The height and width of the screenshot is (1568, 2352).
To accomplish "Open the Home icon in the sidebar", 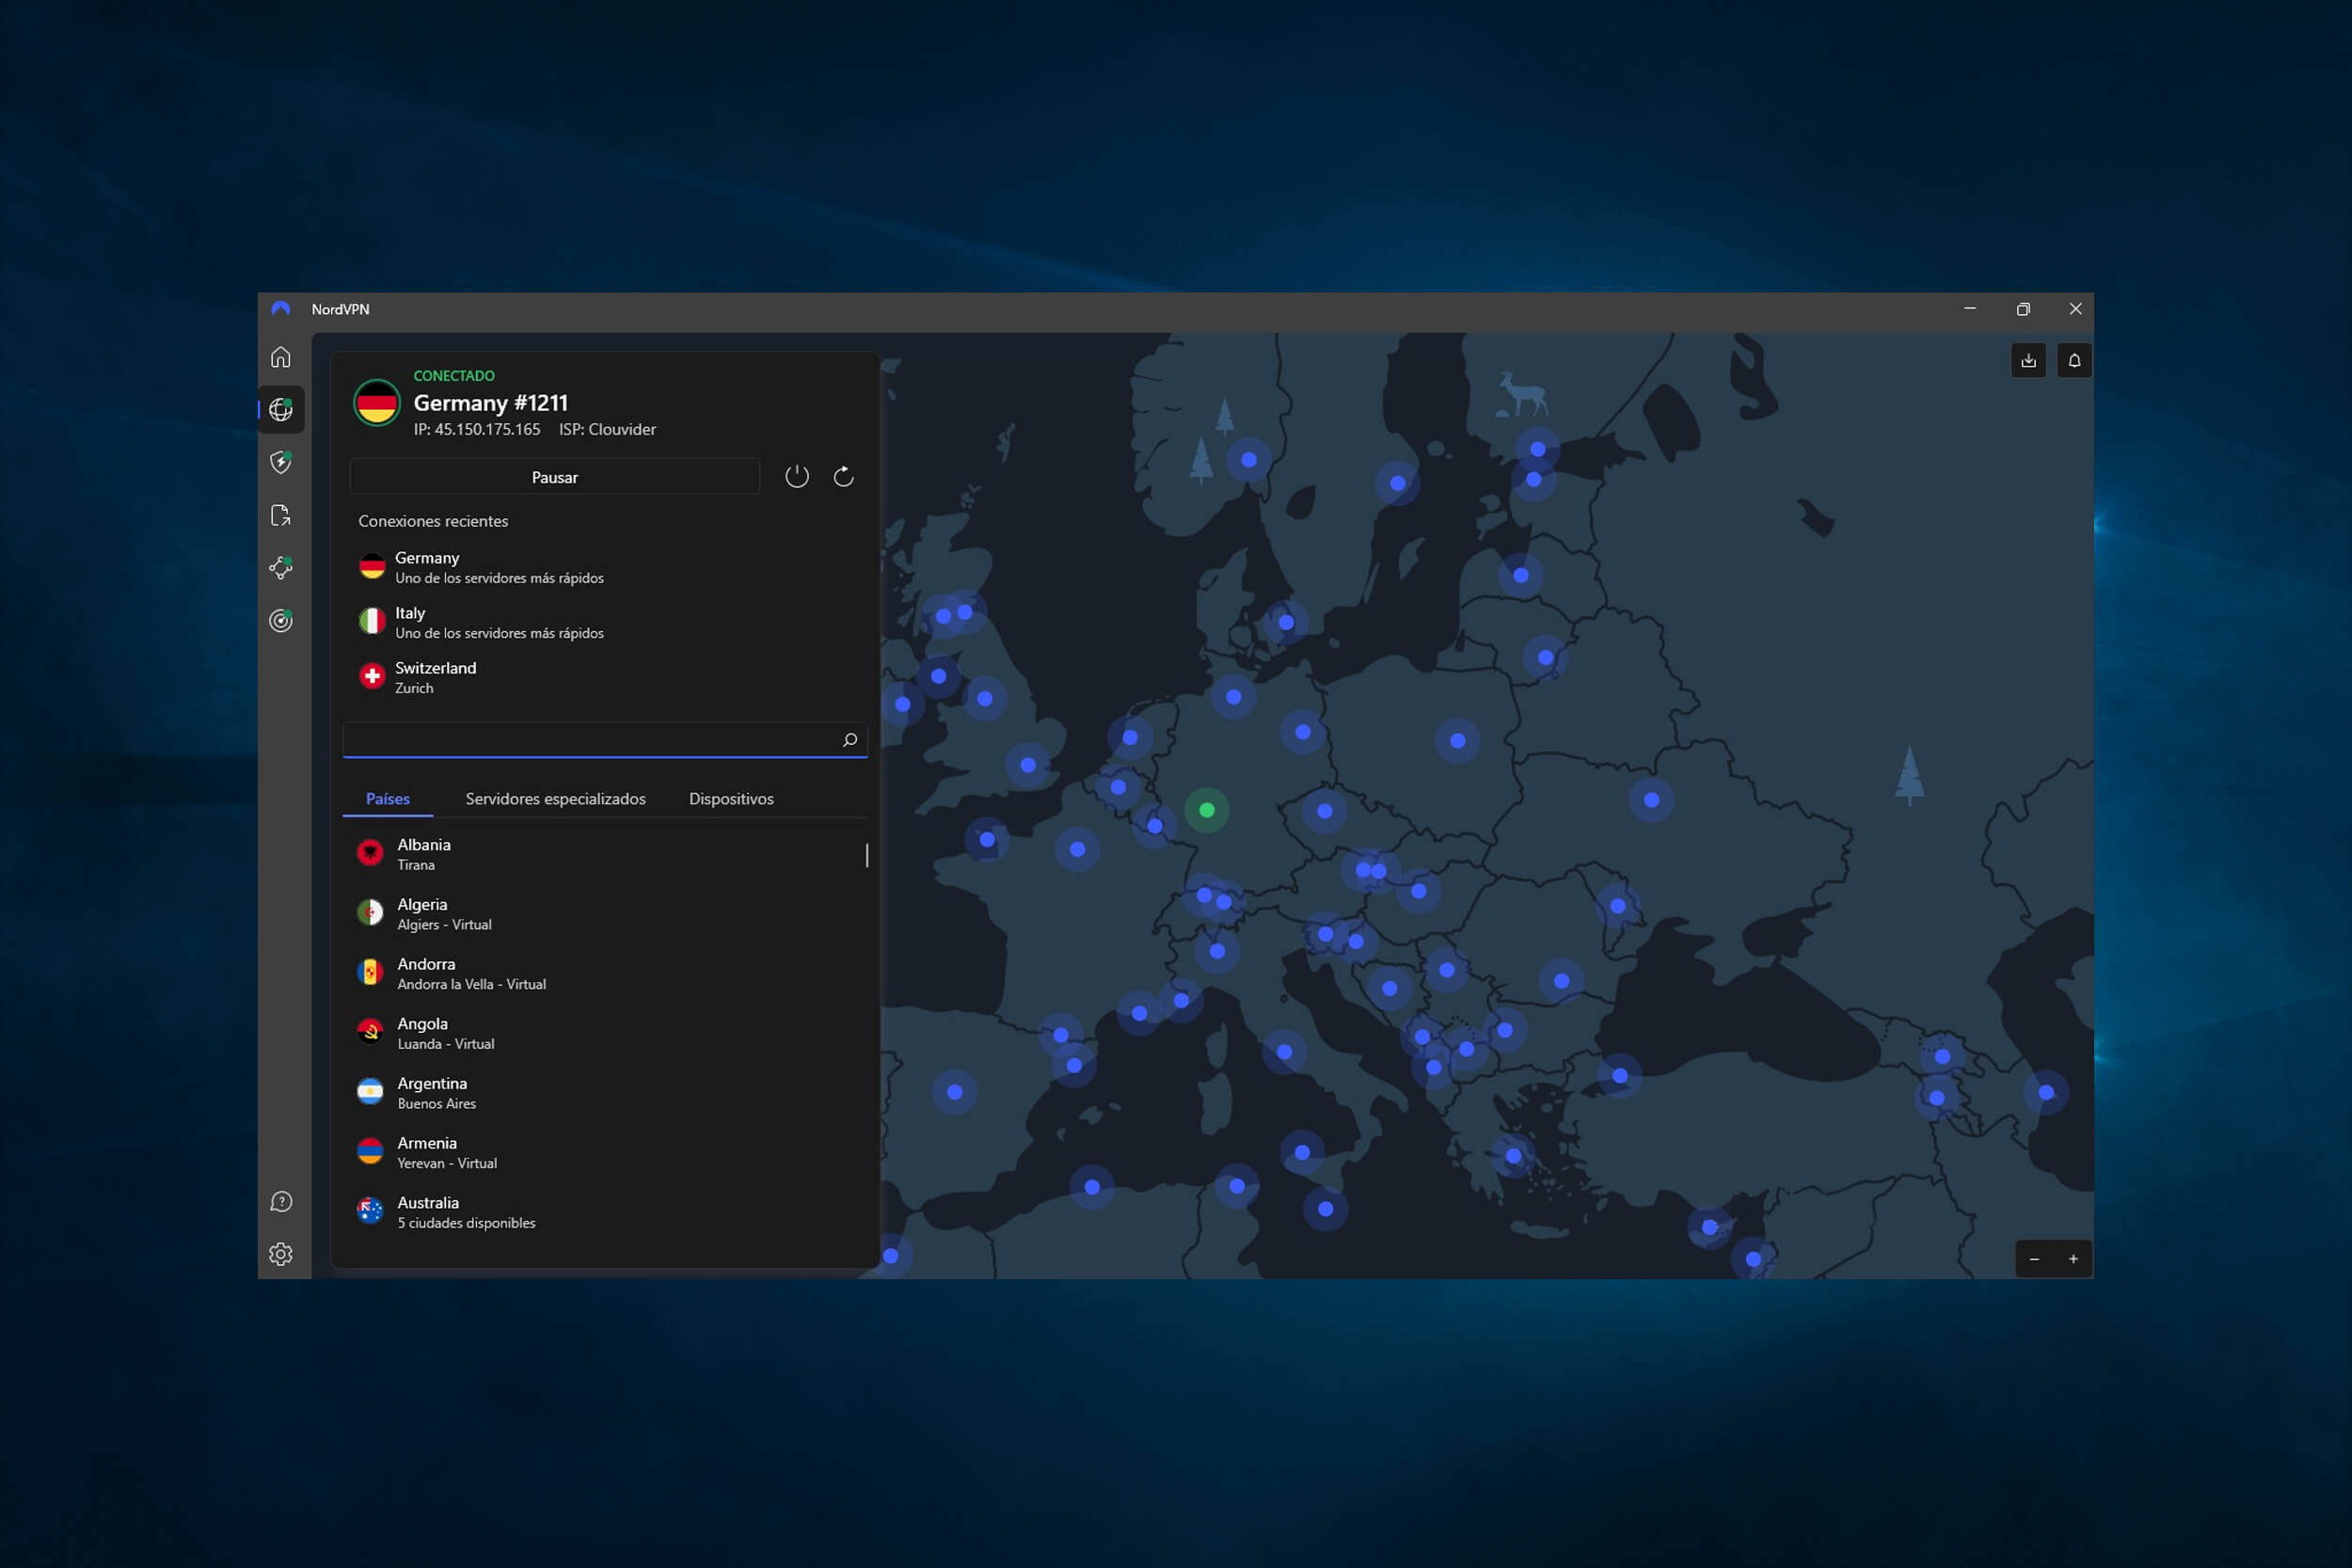I will click(x=281, y=357).
